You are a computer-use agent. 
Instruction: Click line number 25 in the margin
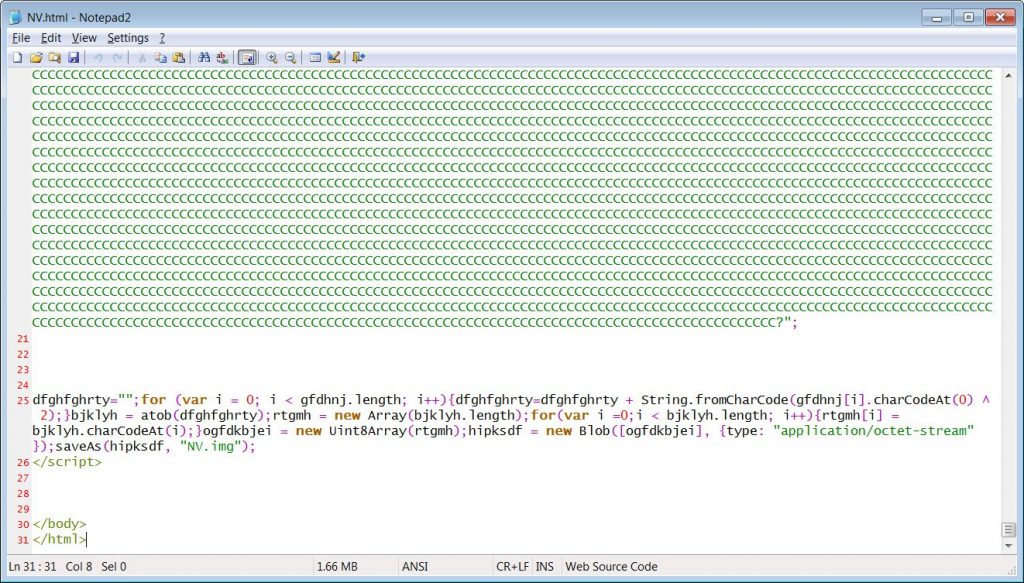[23, 400]
